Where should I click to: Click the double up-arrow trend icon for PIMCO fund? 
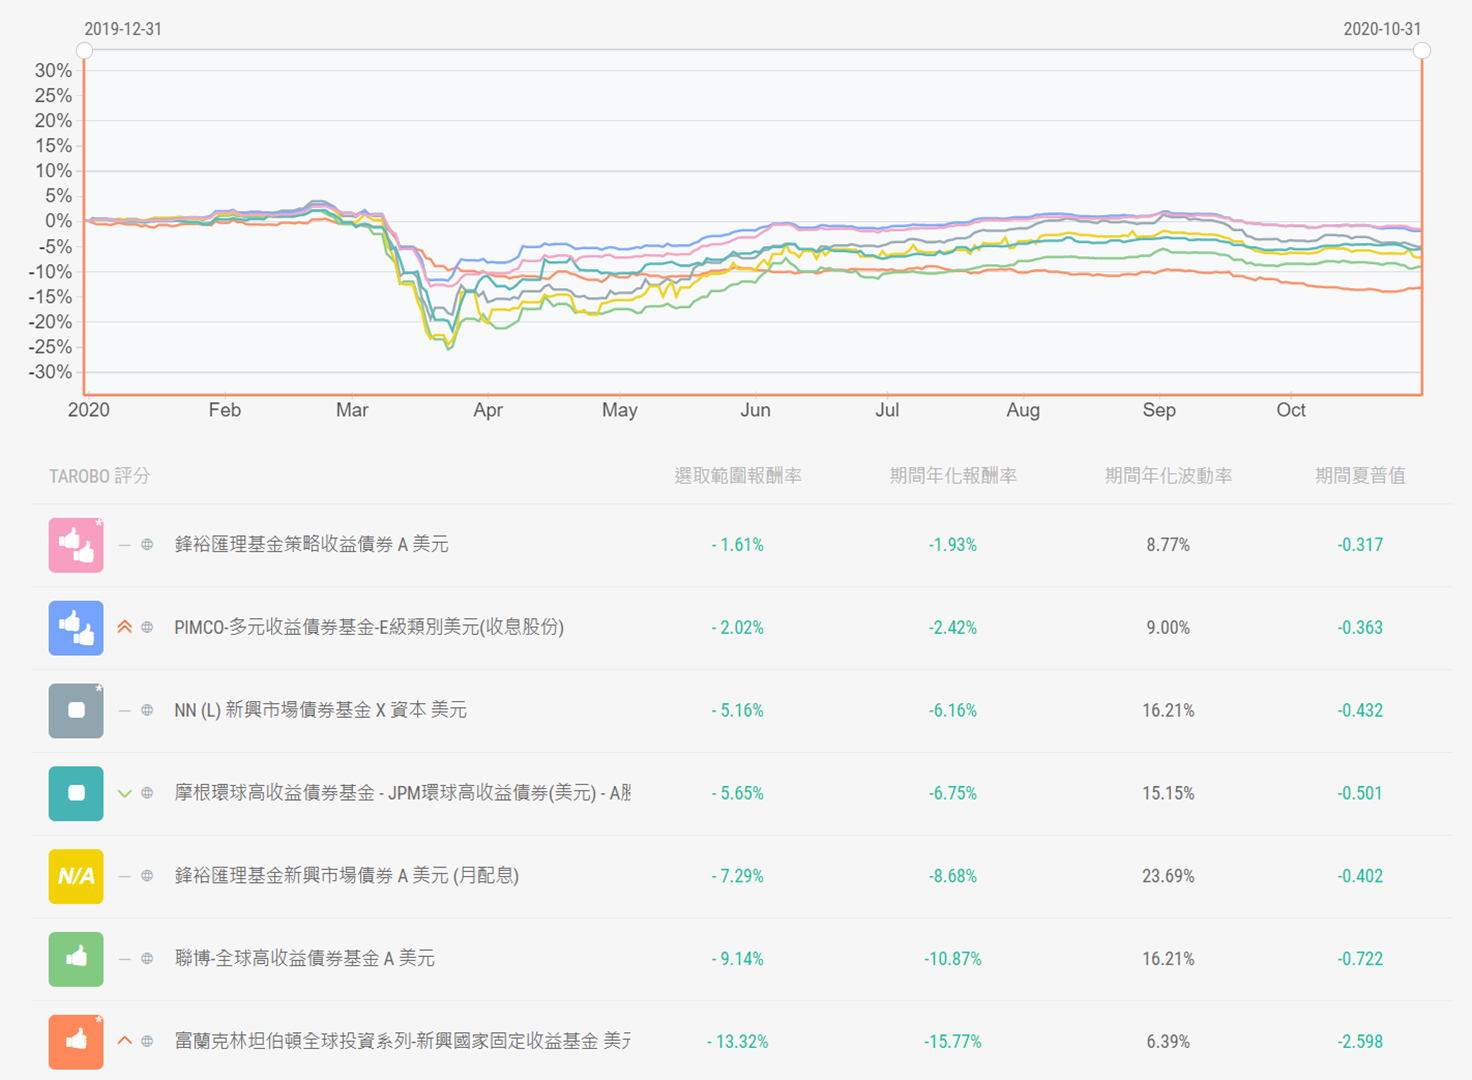[x=125, y=627]
